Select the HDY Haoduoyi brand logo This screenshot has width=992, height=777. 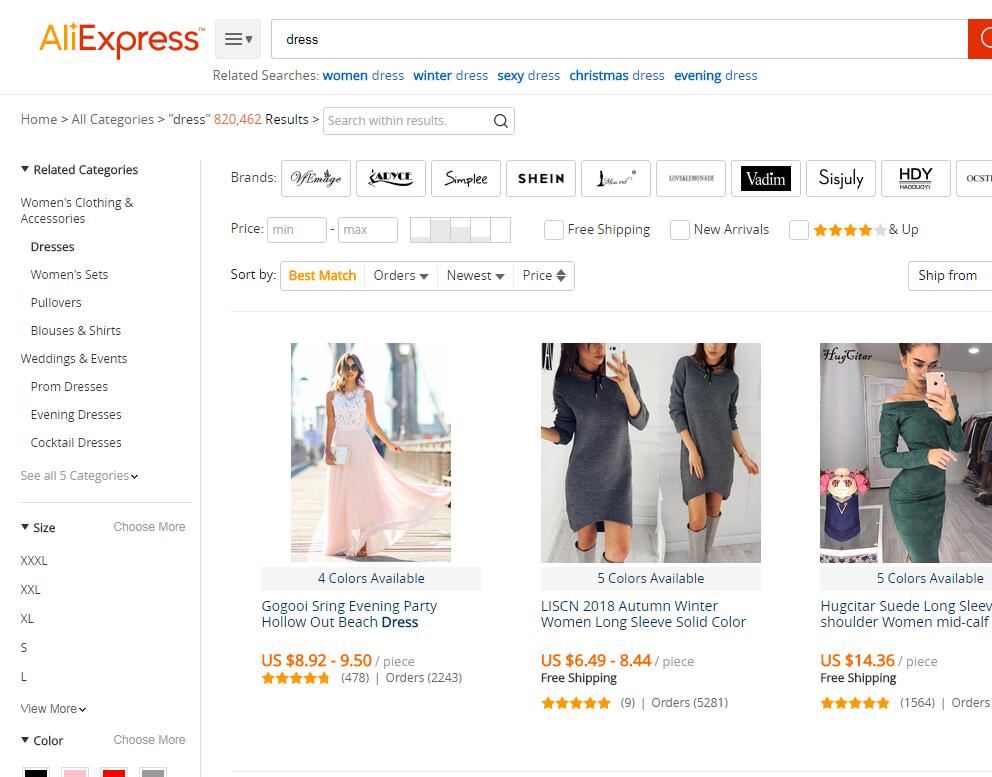pyautogui.click(x=915, y=178)
